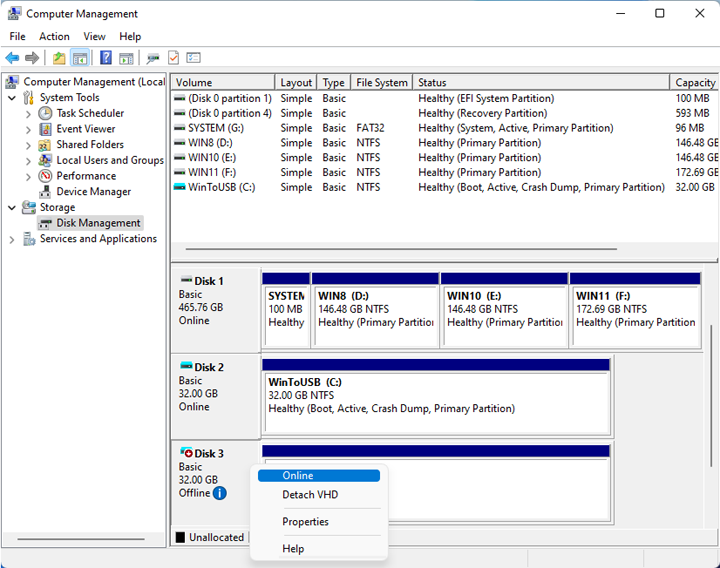This screenshot has width=720, height=568.
Task: Select the WIN11 (F:) volume list row
Action: [x=444, y=173]
